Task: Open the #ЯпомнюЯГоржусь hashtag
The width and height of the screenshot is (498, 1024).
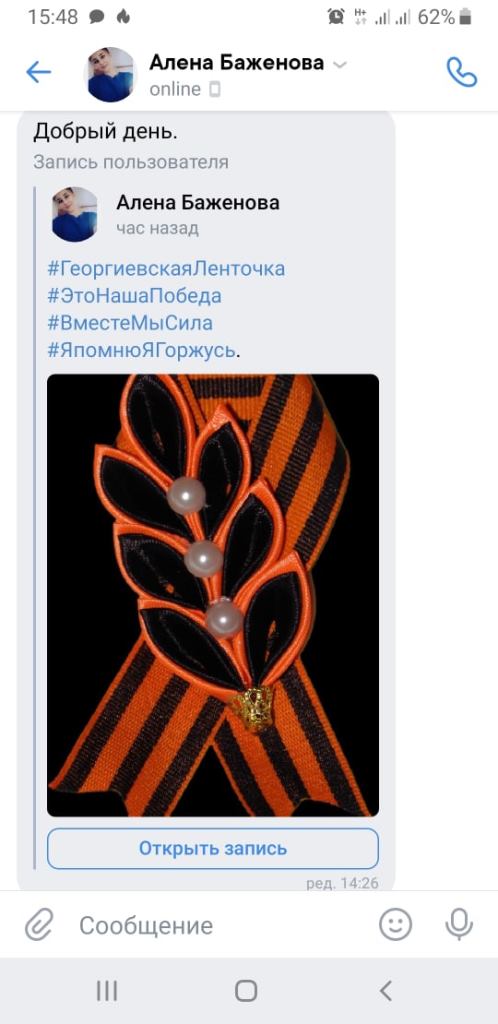Action: 141,351
